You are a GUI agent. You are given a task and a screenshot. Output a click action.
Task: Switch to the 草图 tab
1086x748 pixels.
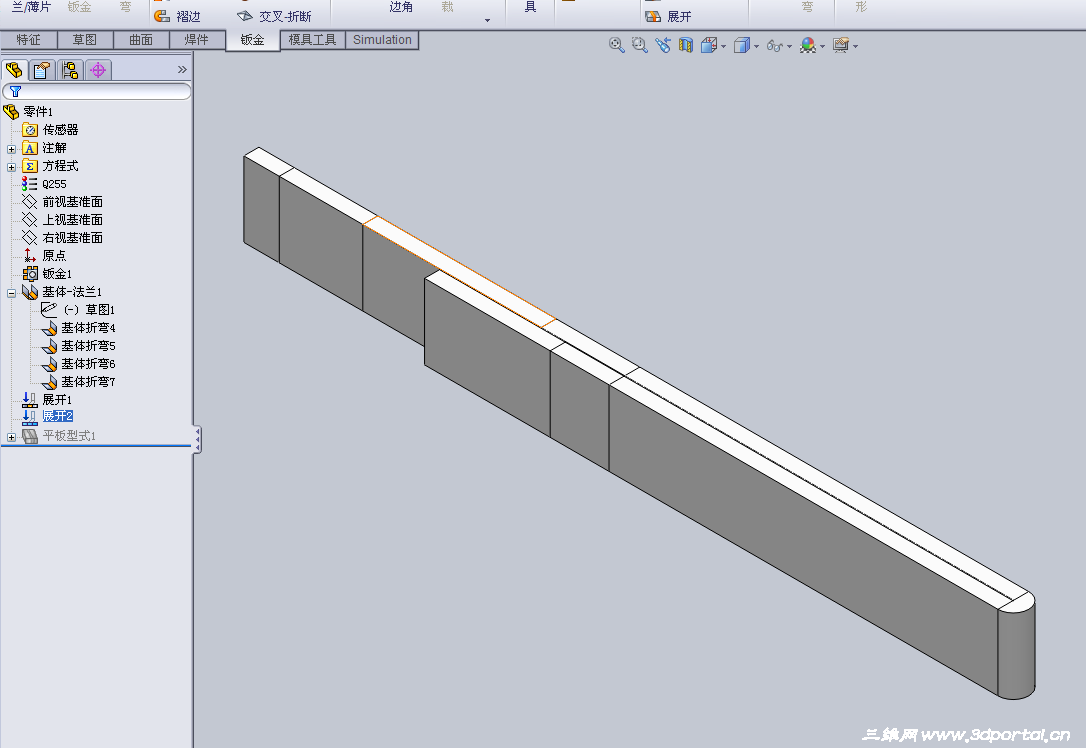click(x=84, y=40)
